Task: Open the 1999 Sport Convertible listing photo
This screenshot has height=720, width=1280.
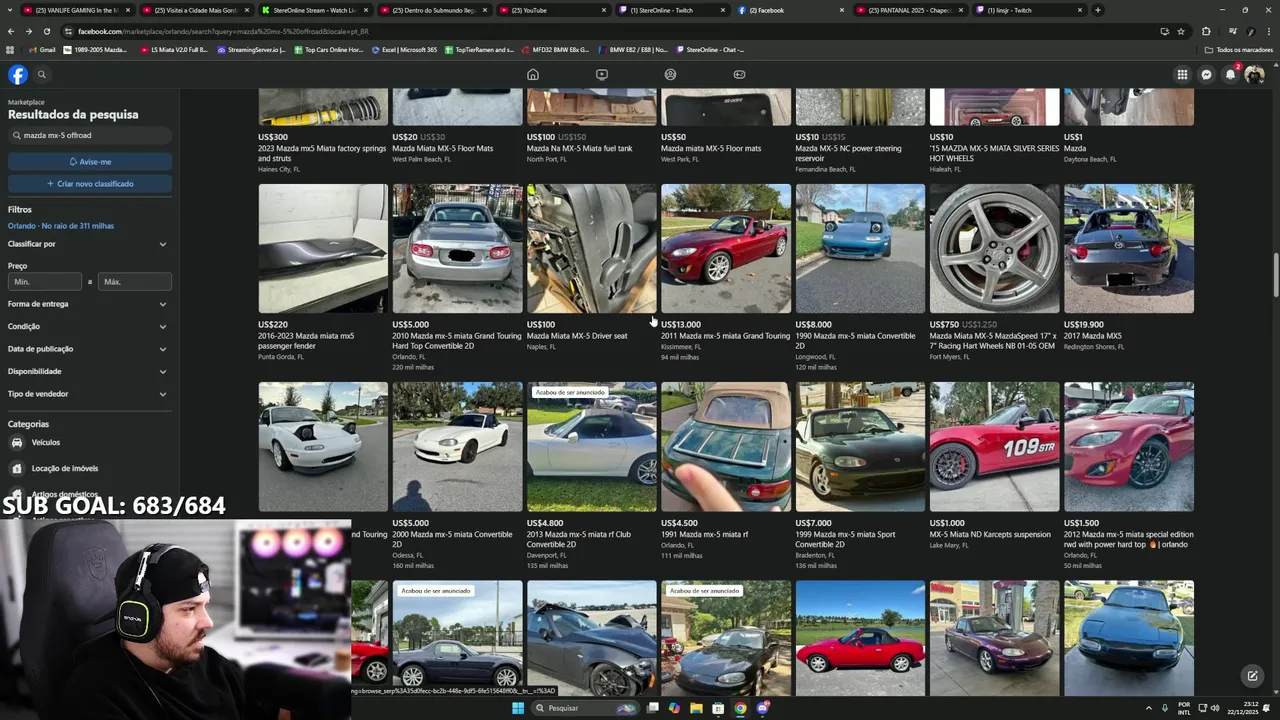Action: tap(860, 447)
